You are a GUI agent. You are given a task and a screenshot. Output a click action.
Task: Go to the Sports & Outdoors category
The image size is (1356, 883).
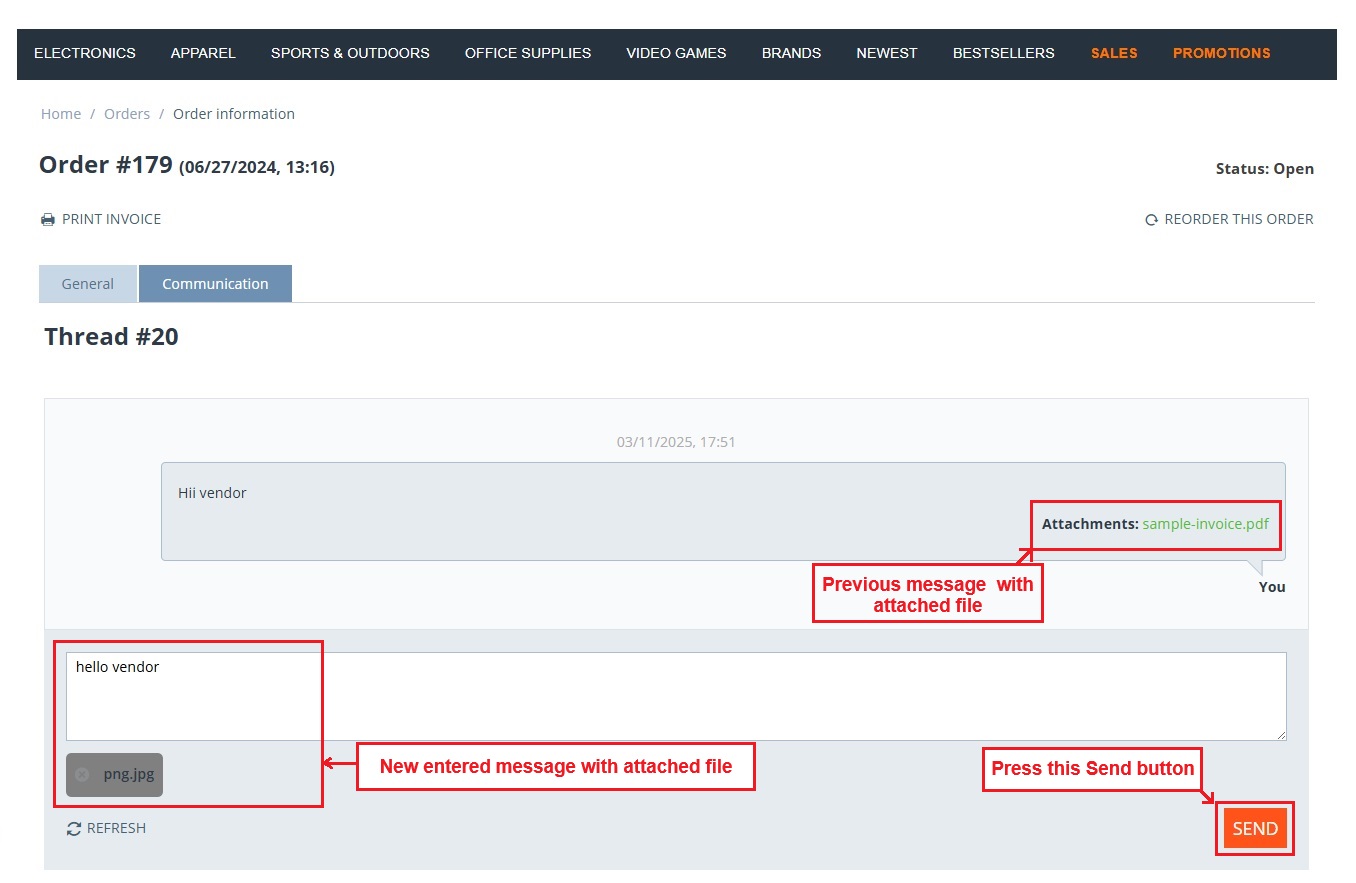pyautogui.click(x=350, y=53)
